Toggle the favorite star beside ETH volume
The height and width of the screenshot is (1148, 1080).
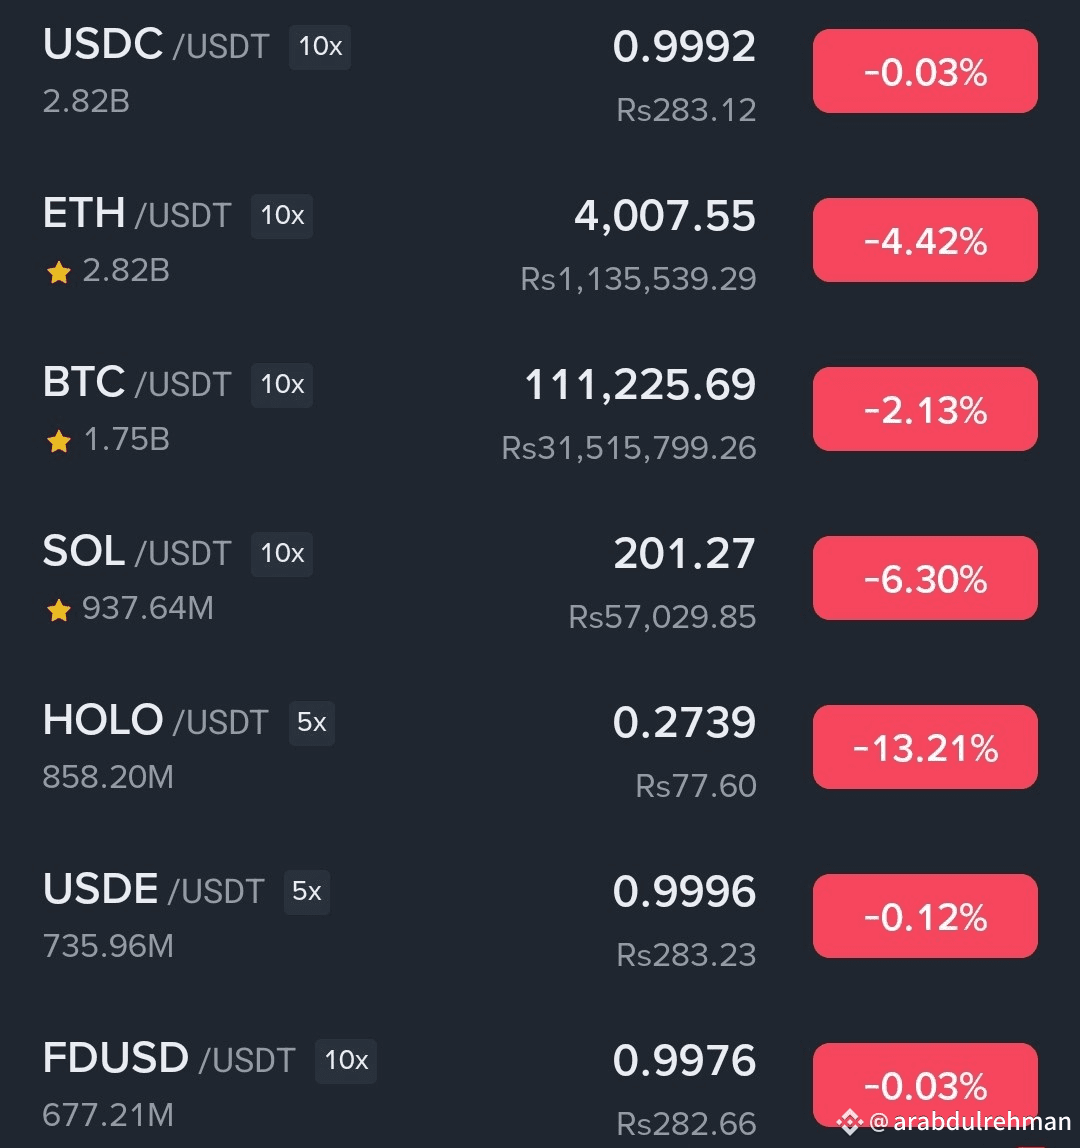(59, 272)
